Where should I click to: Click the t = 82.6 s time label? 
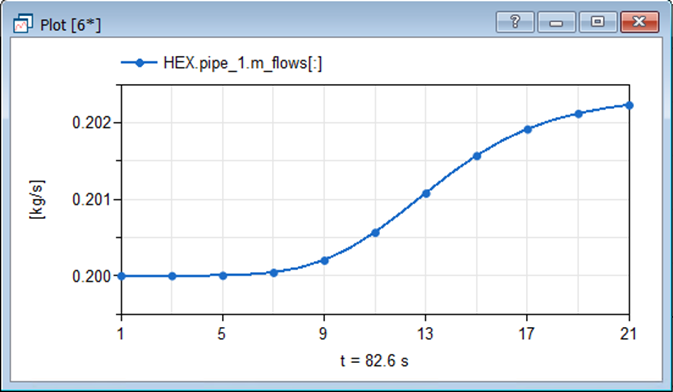coord(374,361)
